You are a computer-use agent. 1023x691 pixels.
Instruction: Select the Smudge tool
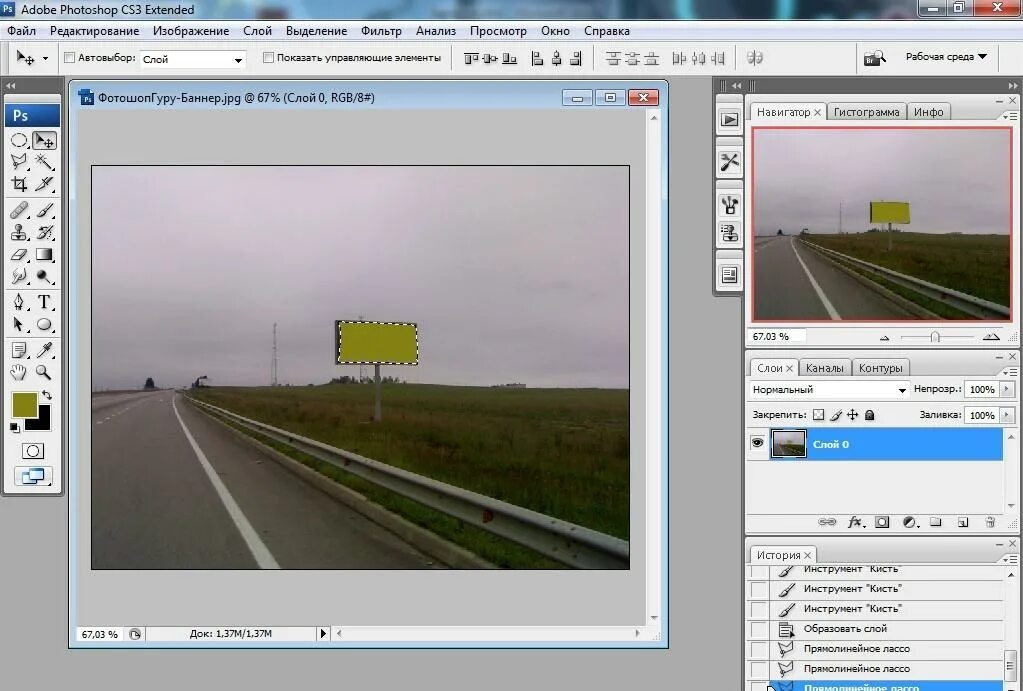(19, 277)
